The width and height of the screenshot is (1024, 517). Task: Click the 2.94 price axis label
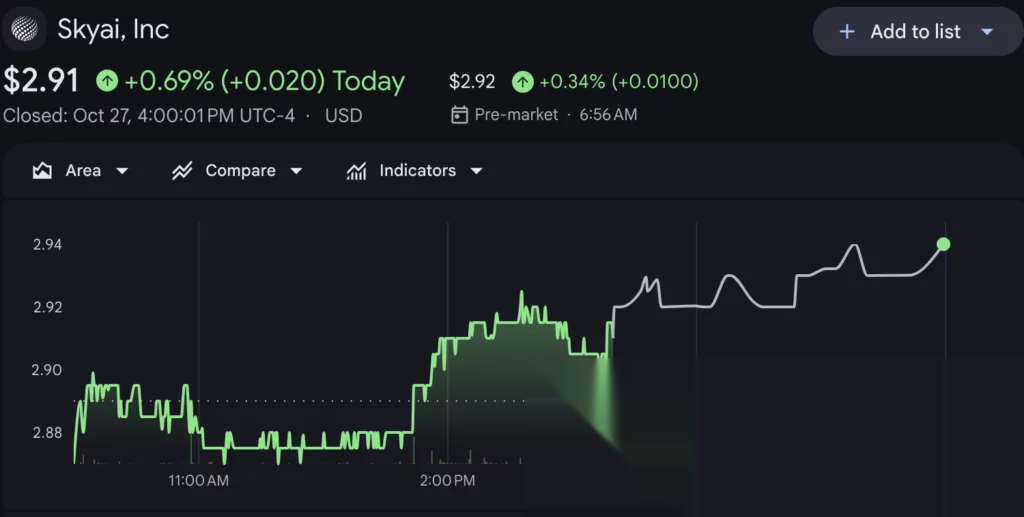point(48,245)
